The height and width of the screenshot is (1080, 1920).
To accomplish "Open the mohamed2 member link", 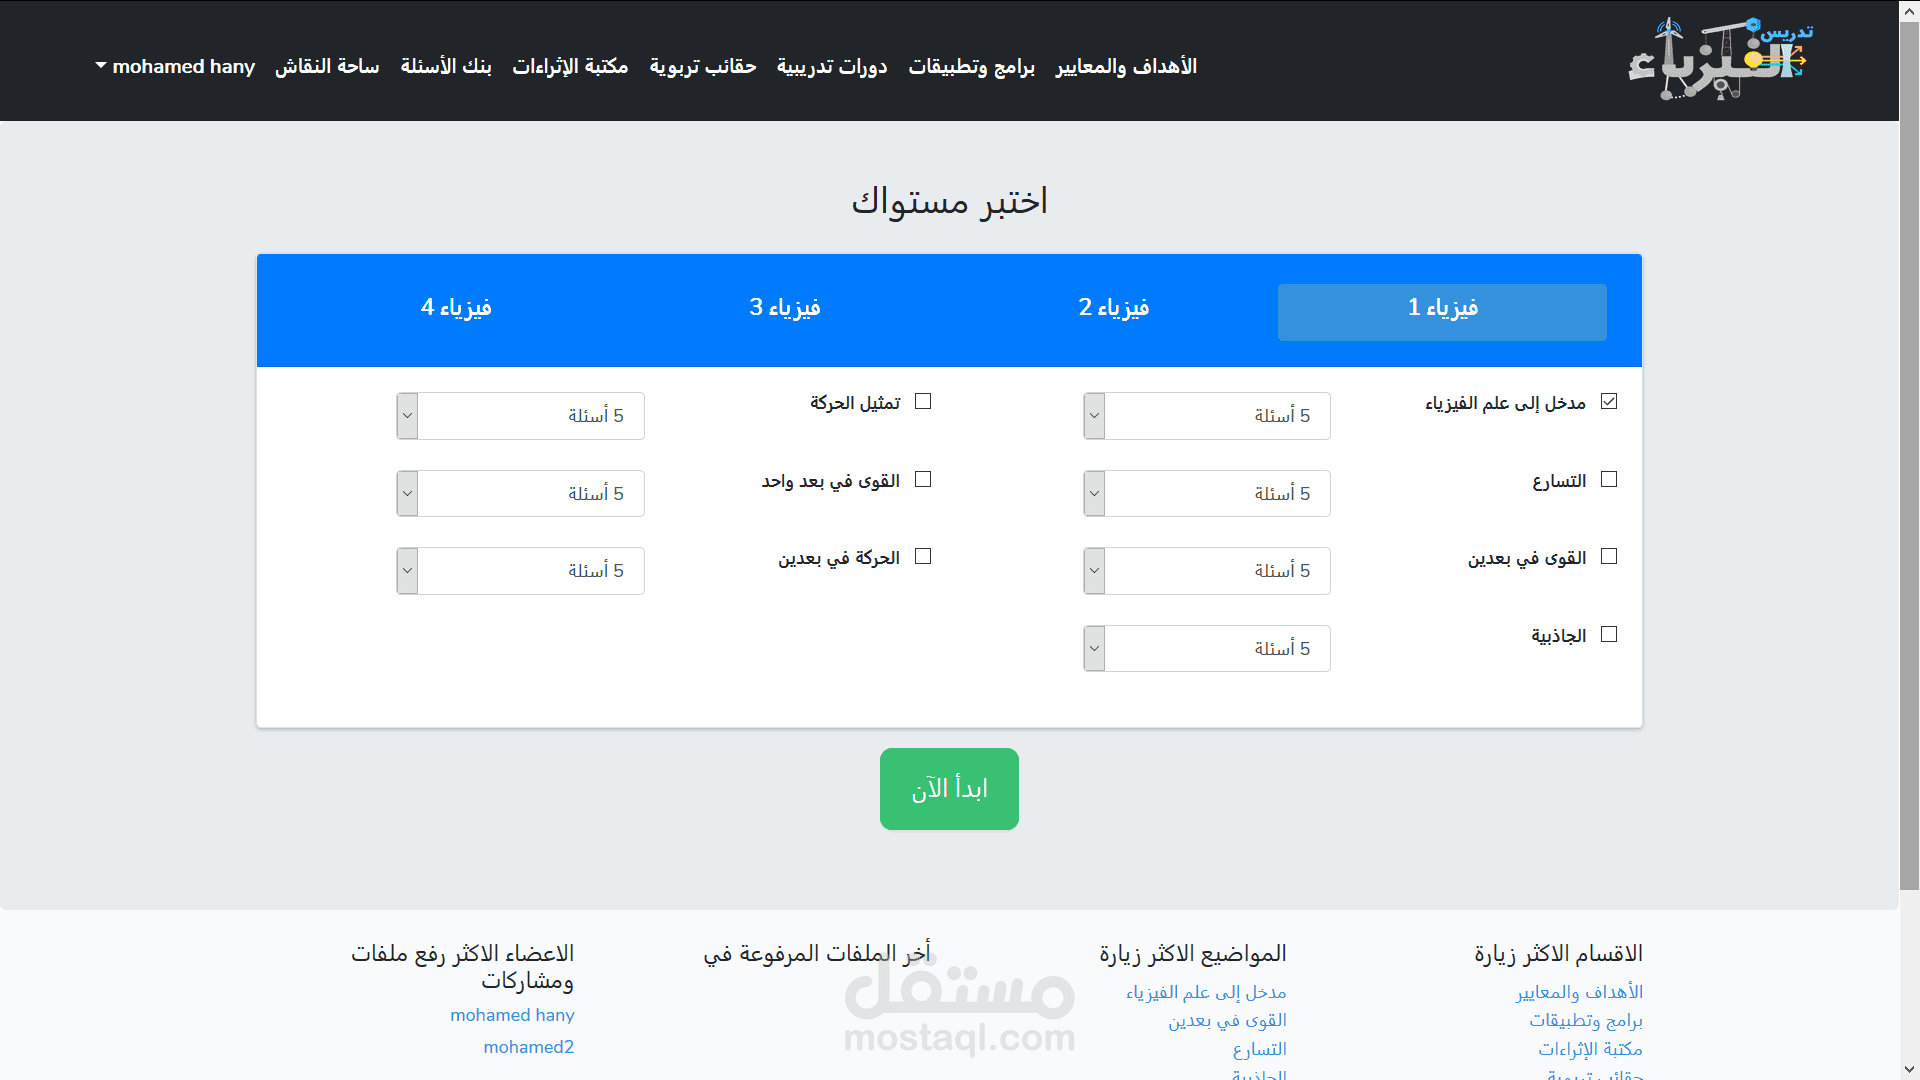I will pyautogui.click(x=528, y=1047).
